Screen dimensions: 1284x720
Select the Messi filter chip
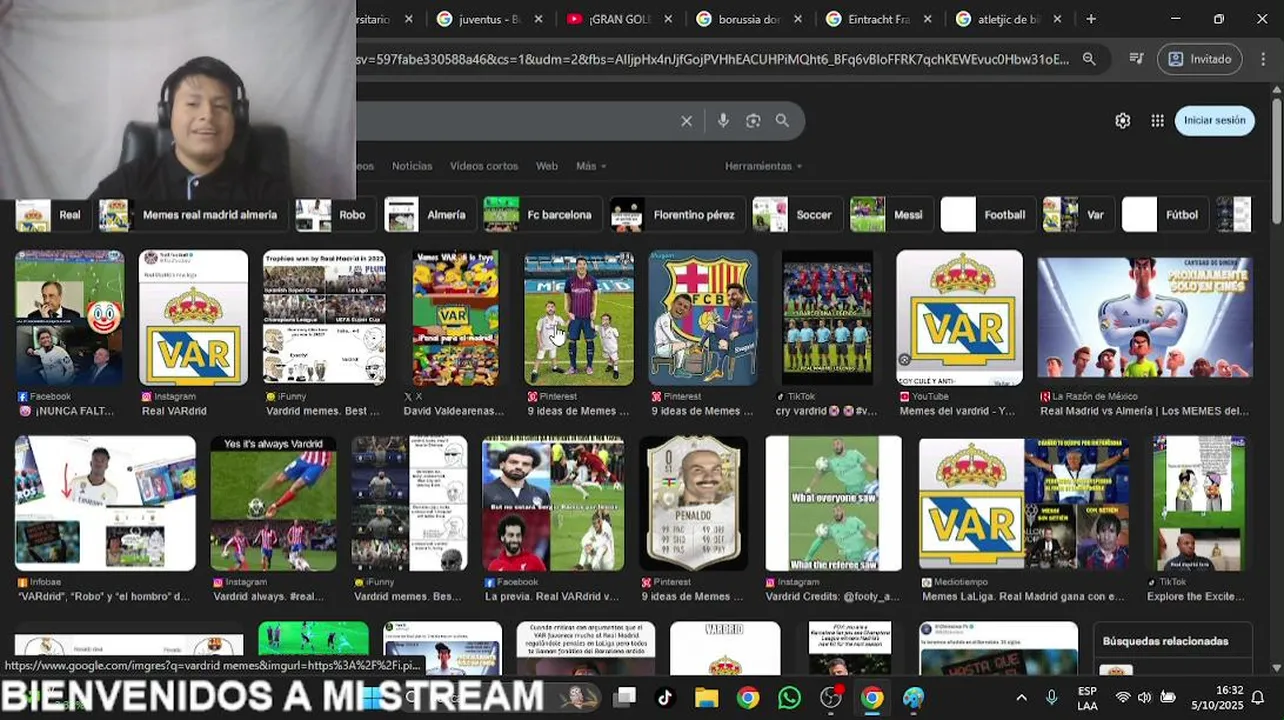coord(891,215)
